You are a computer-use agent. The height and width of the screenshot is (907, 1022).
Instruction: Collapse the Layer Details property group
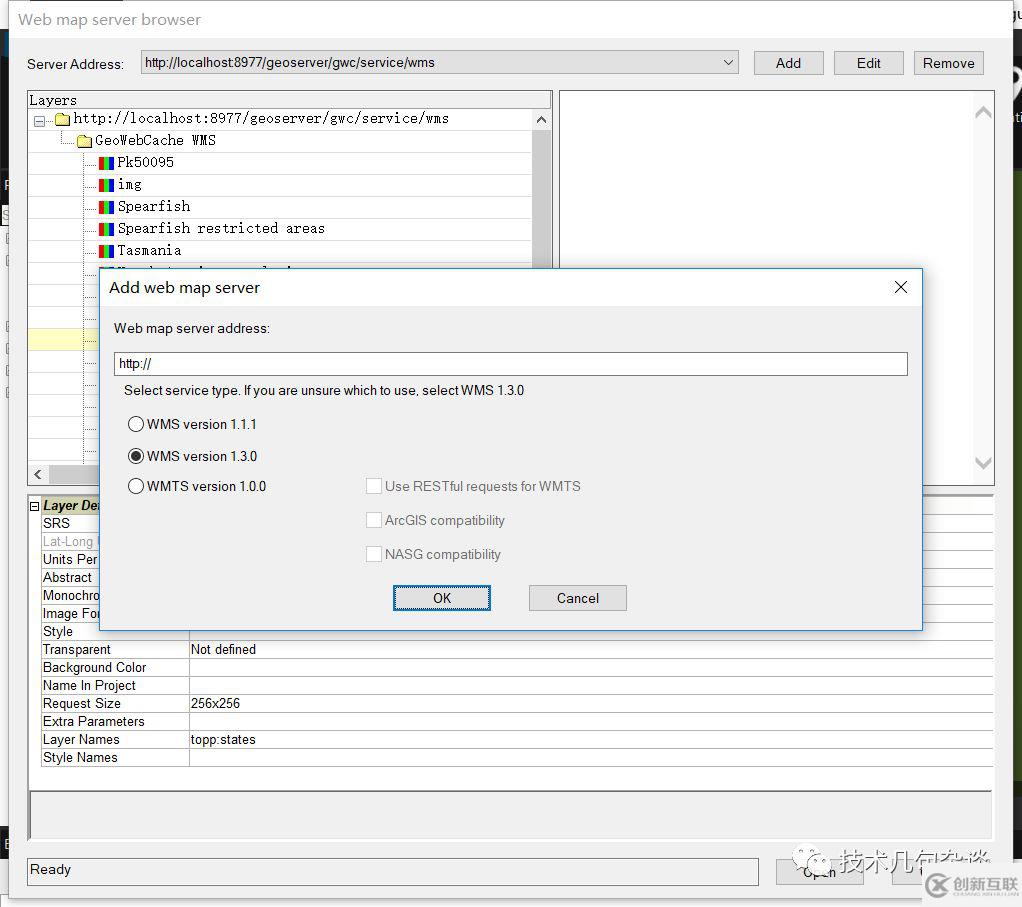coord(35,506)
